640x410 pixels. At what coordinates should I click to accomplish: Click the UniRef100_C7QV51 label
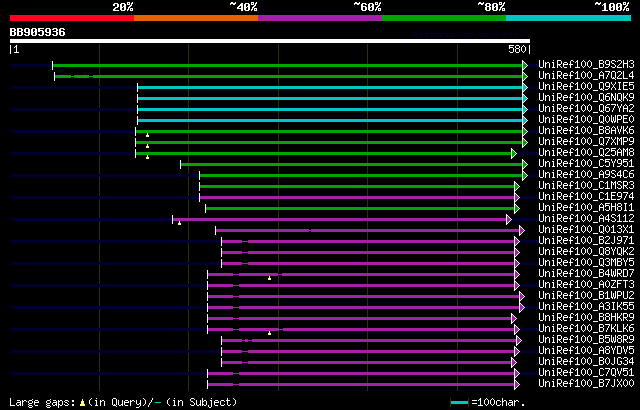pos(586,373)
